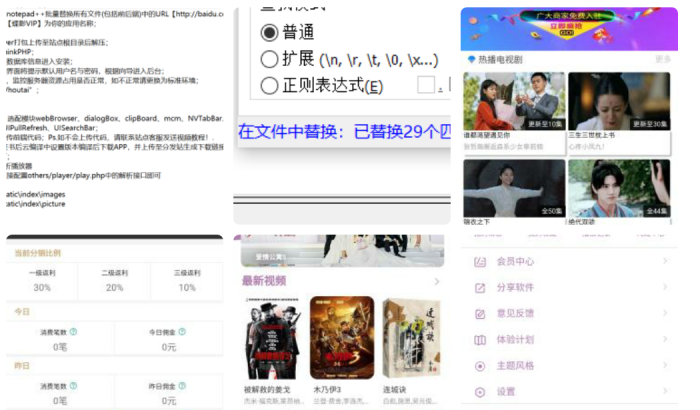This screenshot has height=410, width=700.
Task: Click the help icon next to 昨日佣金
Action: point(182,386)
